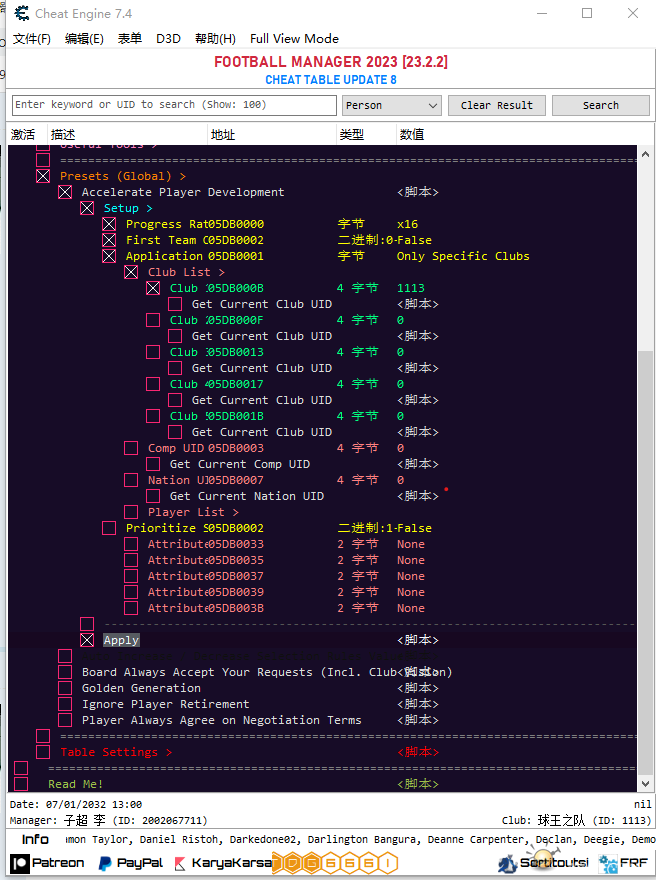Click the Cheat Engine logo icon in title bar
The width and height of the screenshot is (656, 880).
[21, 13]
